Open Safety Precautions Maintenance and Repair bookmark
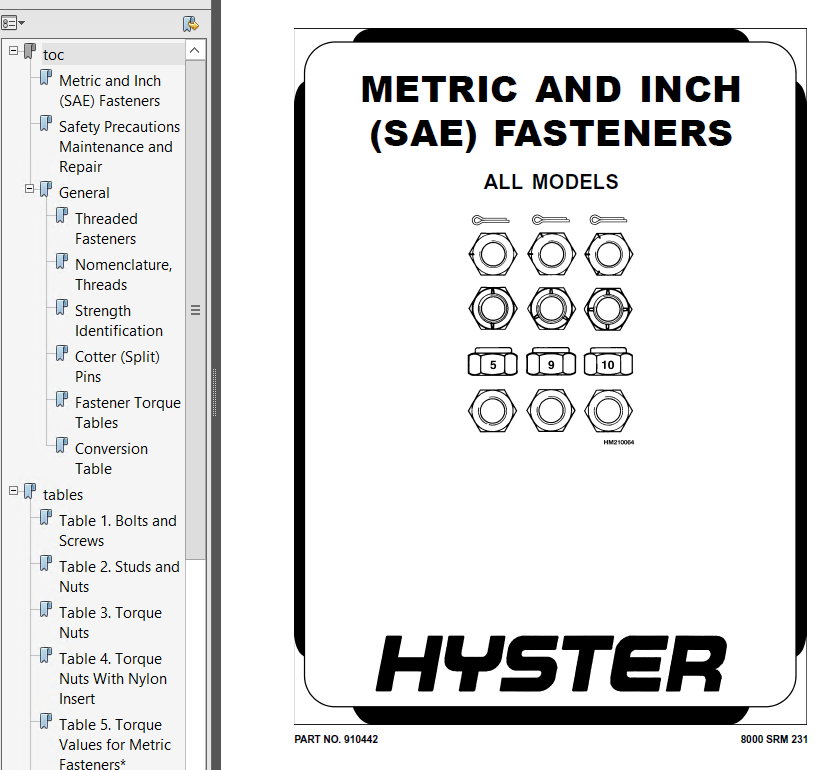This screenshot has height=770, width=839. (119, 147)
